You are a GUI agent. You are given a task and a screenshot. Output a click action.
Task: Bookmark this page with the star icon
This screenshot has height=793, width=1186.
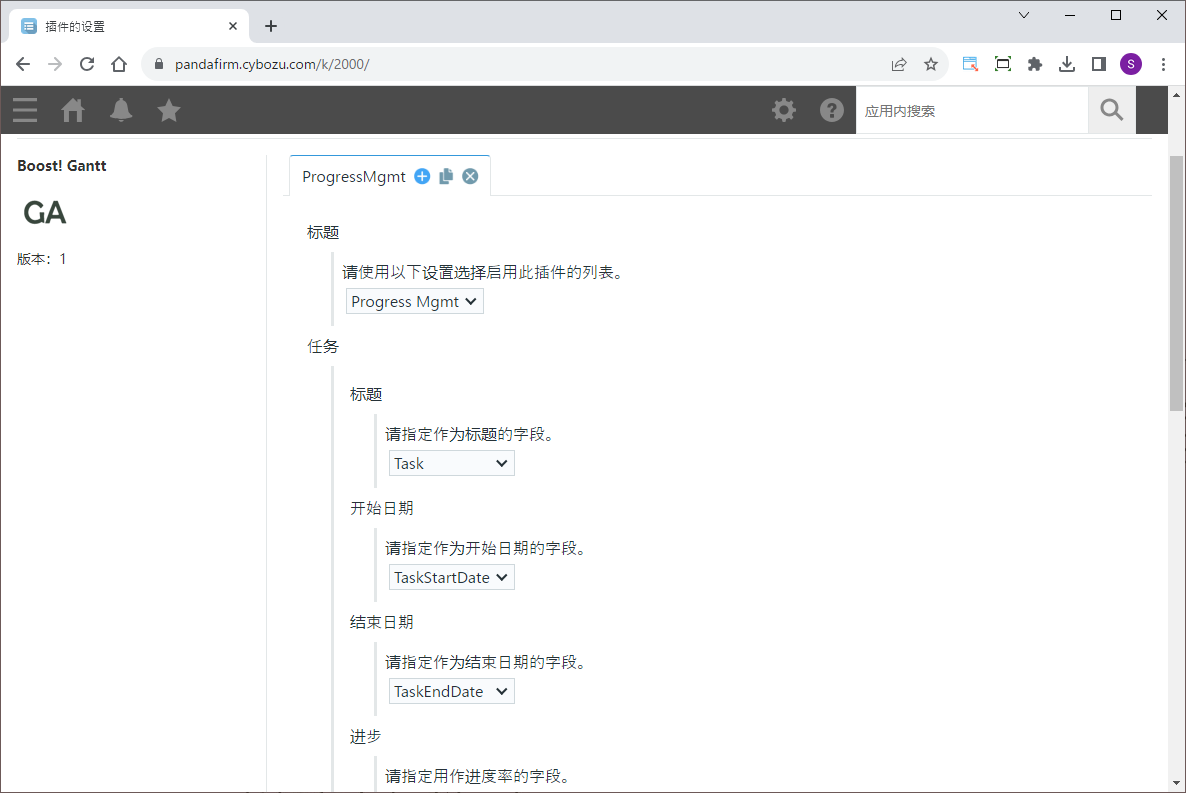pos(931,64)
